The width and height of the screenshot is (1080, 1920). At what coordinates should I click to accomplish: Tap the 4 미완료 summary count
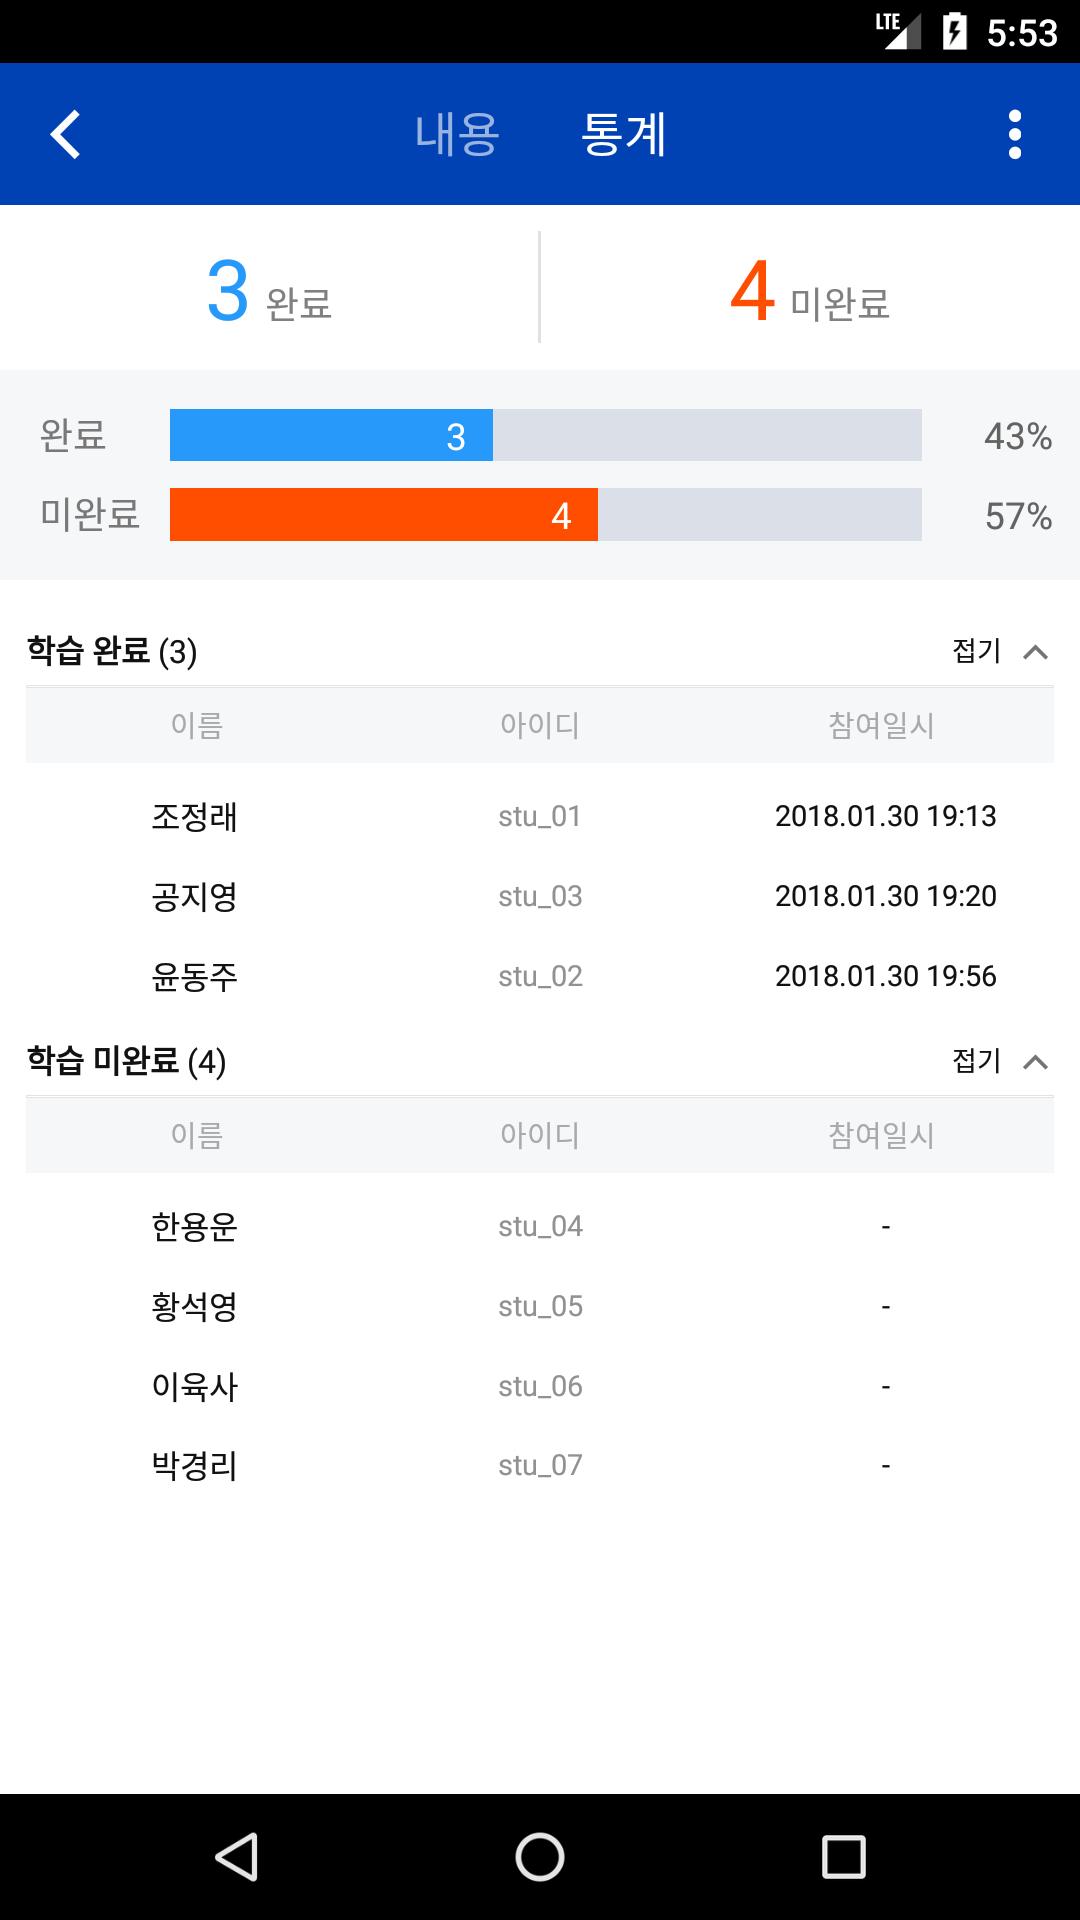click(x=810, y=292)
